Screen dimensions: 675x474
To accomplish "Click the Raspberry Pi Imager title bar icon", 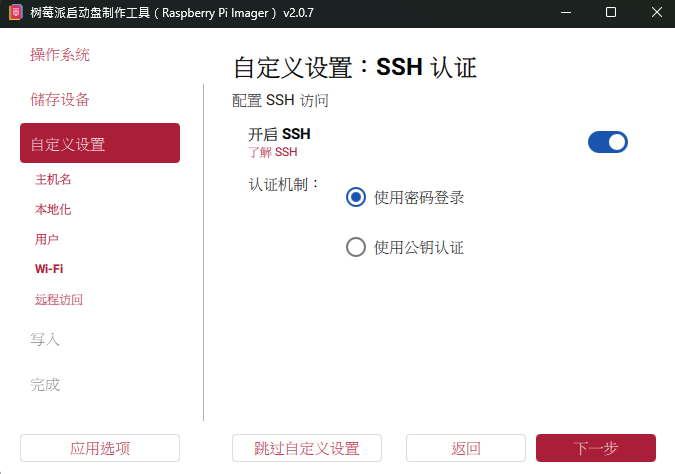I will tap(14, 13).
